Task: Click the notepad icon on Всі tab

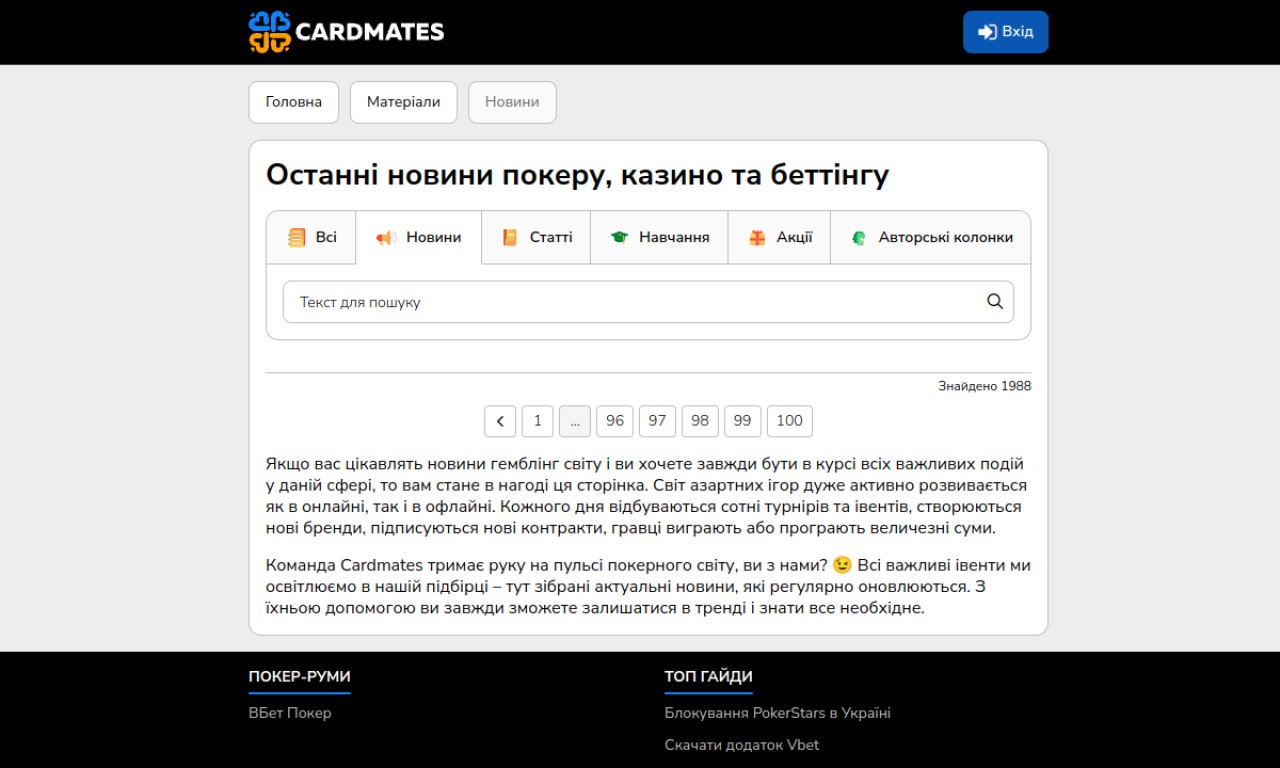Action: (x=296, y=238)
